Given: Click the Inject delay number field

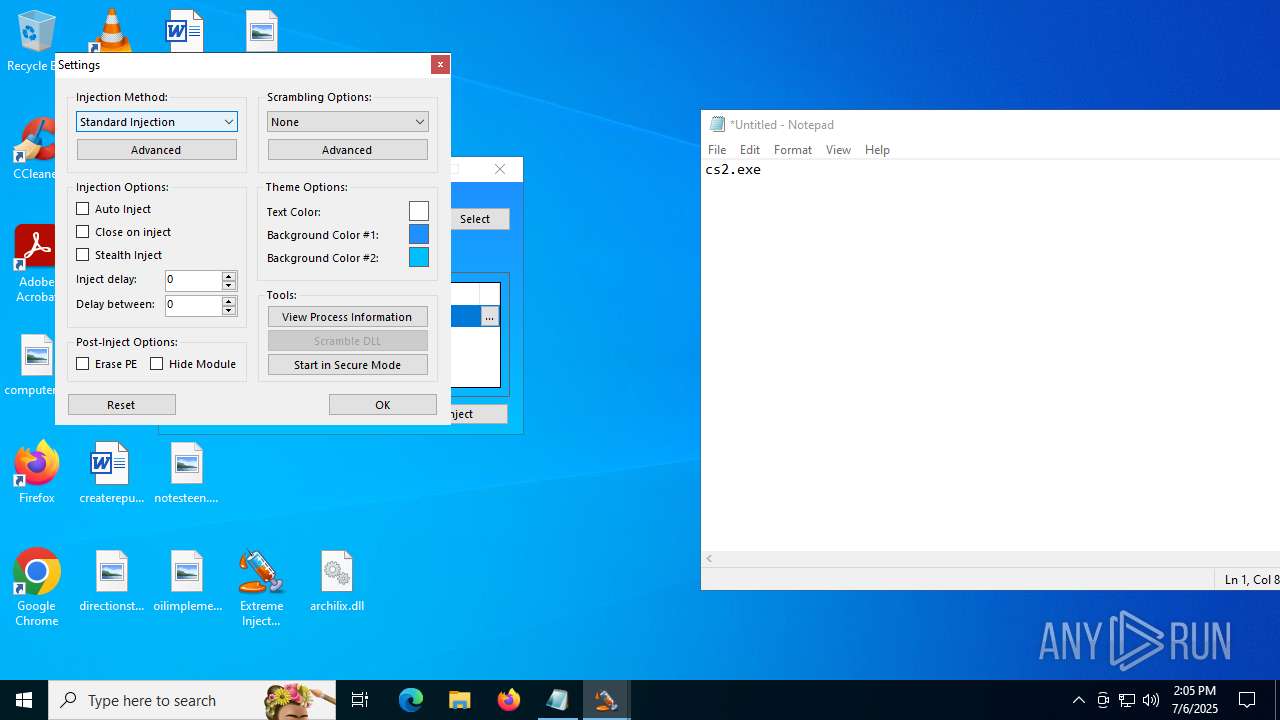Looking at the screenshot, I should [193, 280].
